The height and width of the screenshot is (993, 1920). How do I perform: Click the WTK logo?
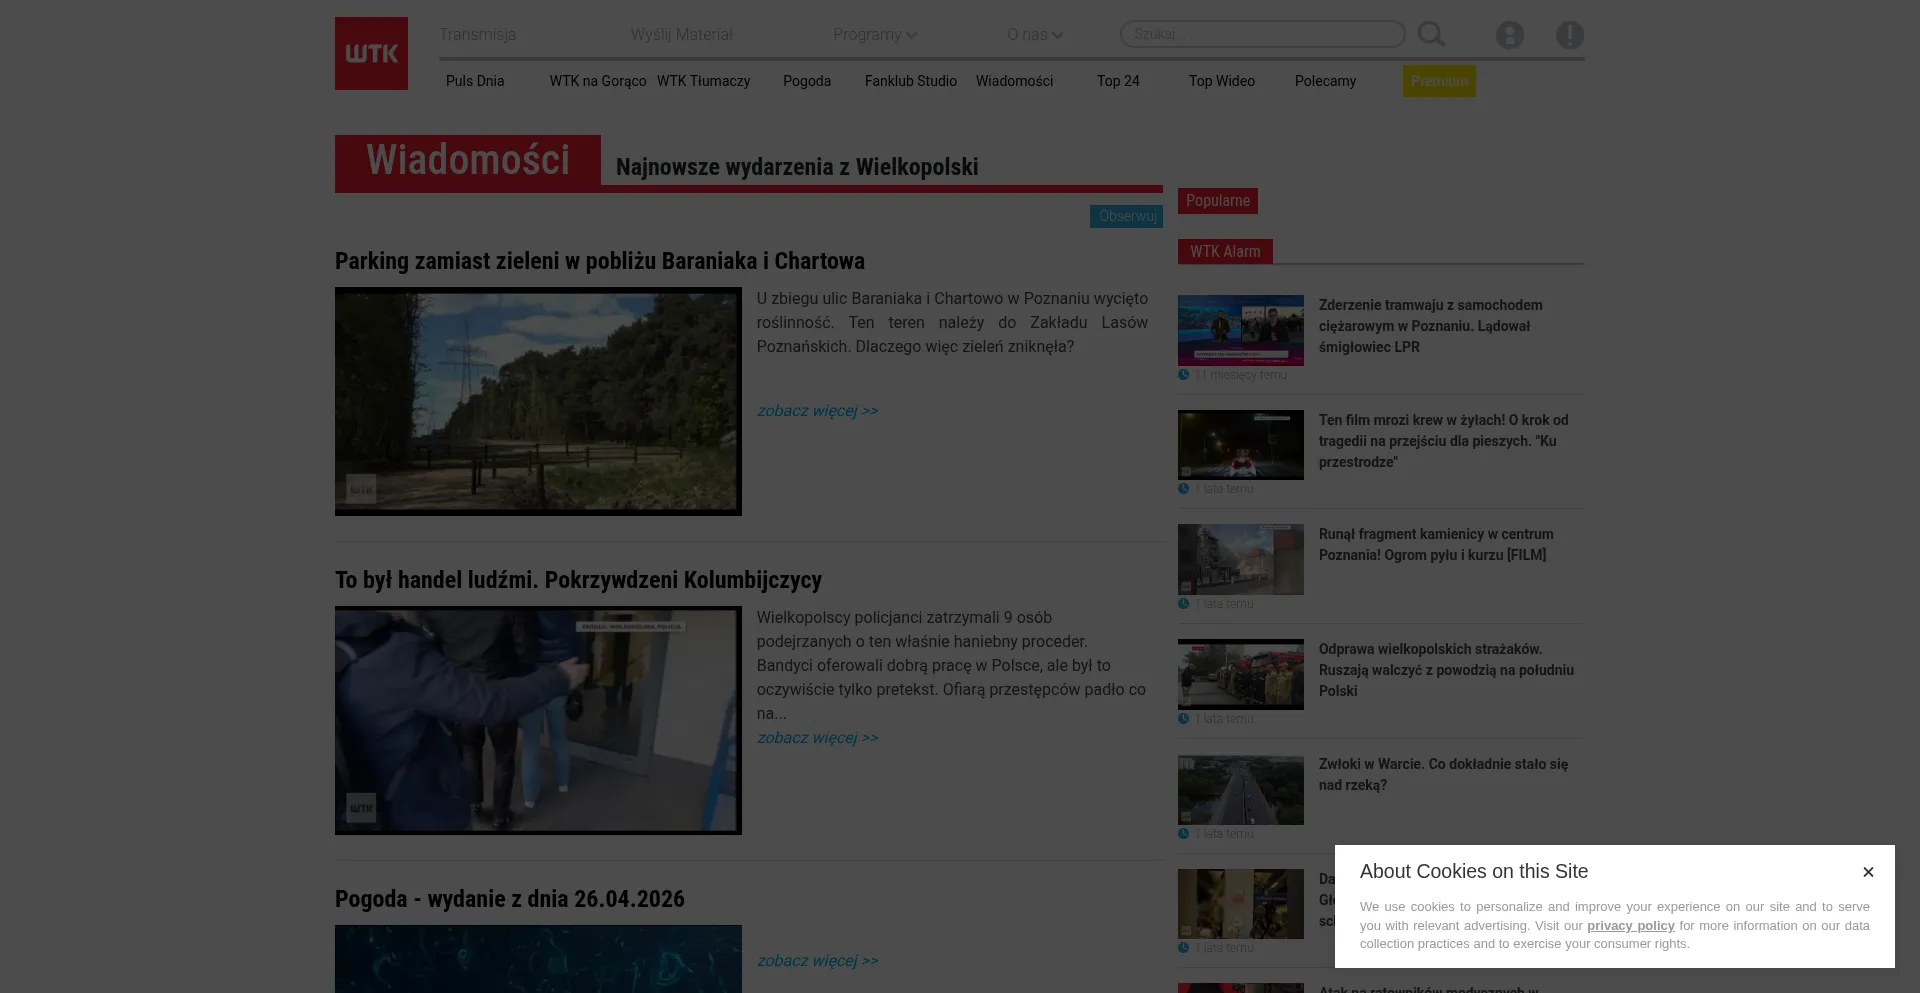pyautogui.click(x=371, y=53)
